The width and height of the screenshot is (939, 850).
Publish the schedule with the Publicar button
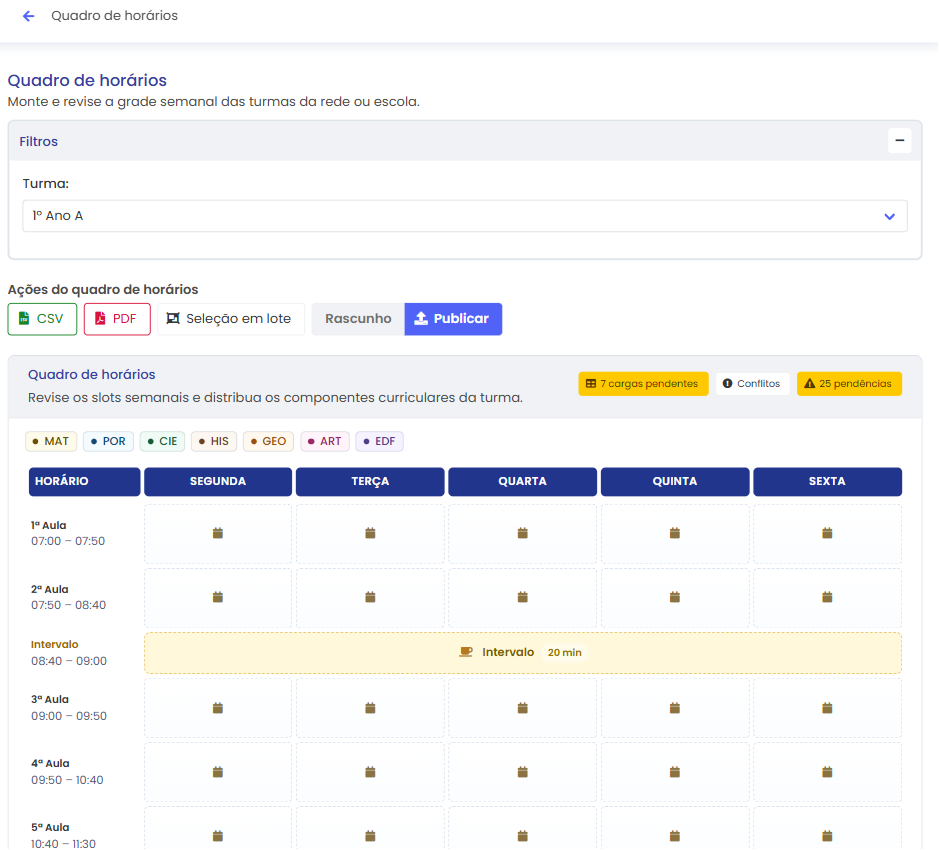(453, 319)
